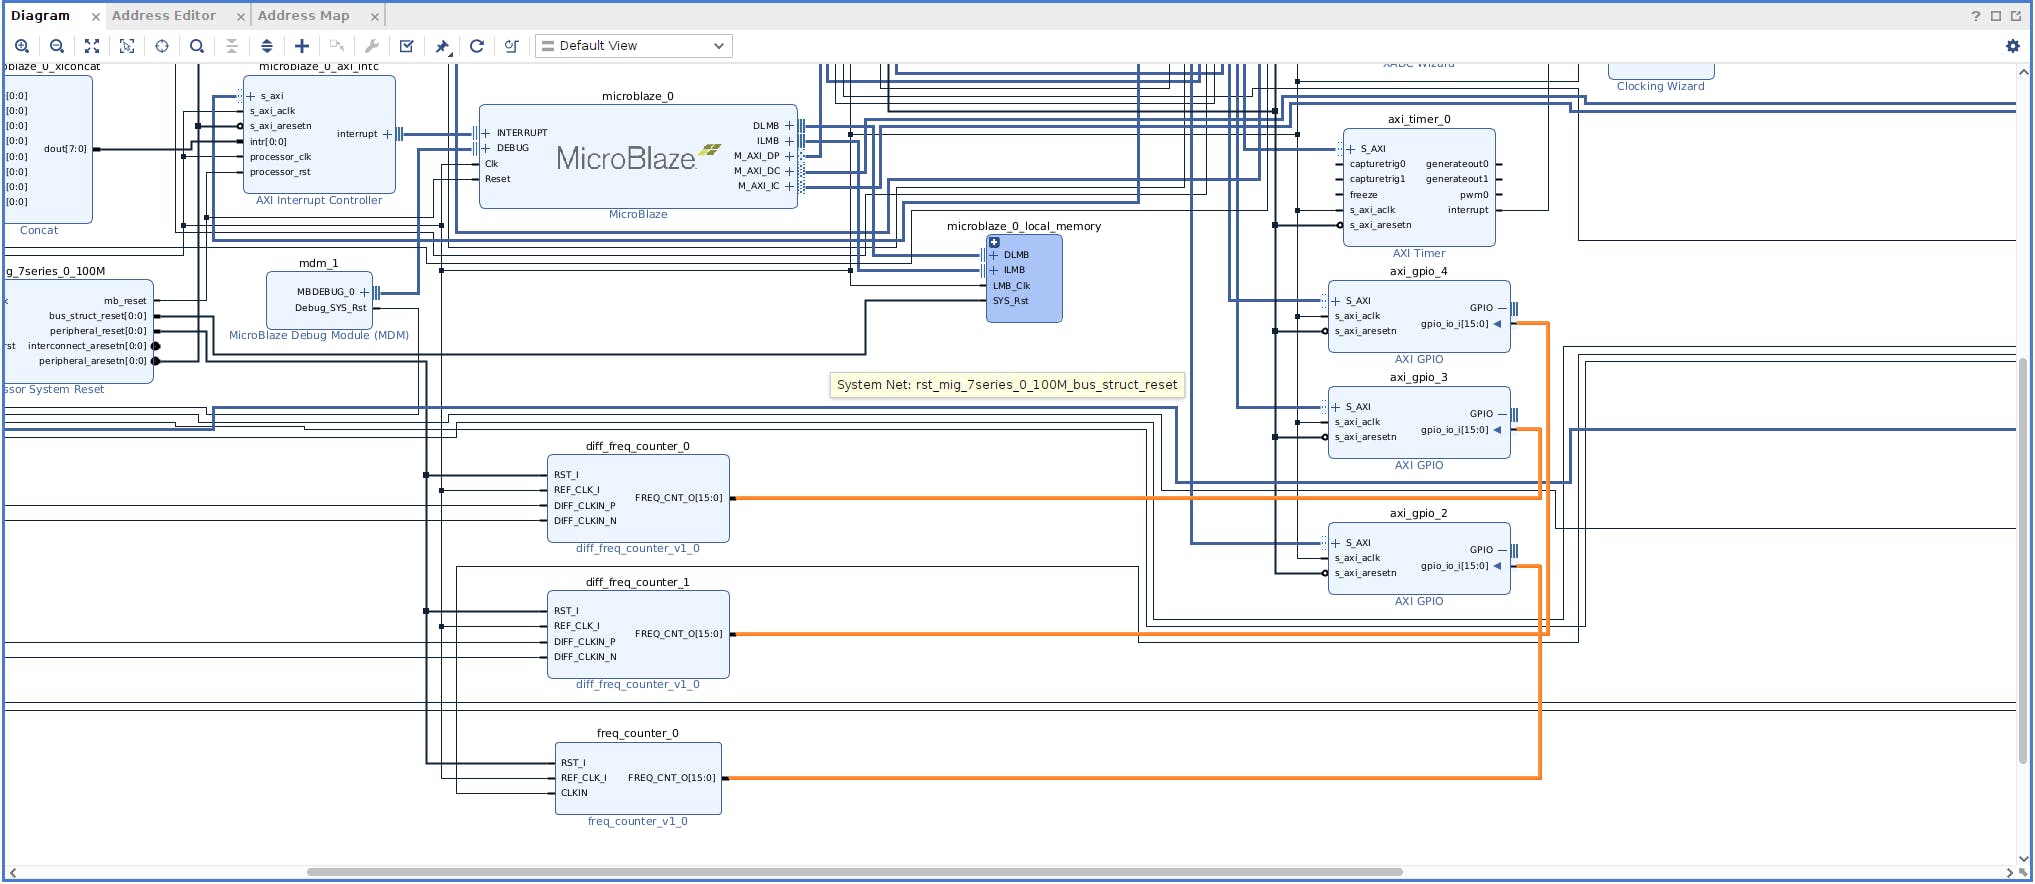Expand the M_AXI_DC port on microblaze_0
Image resolution: width=2035 pixels, height=884 pixels.
click(789, 171)
